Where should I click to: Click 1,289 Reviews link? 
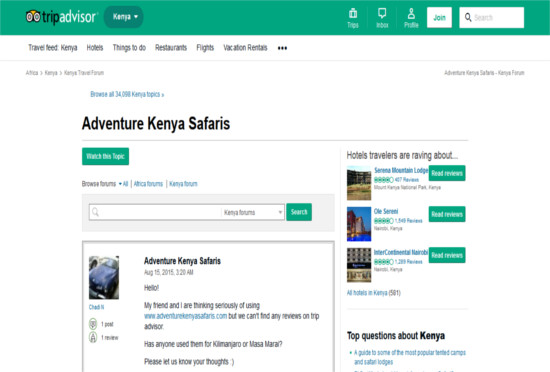click(409, 262)
